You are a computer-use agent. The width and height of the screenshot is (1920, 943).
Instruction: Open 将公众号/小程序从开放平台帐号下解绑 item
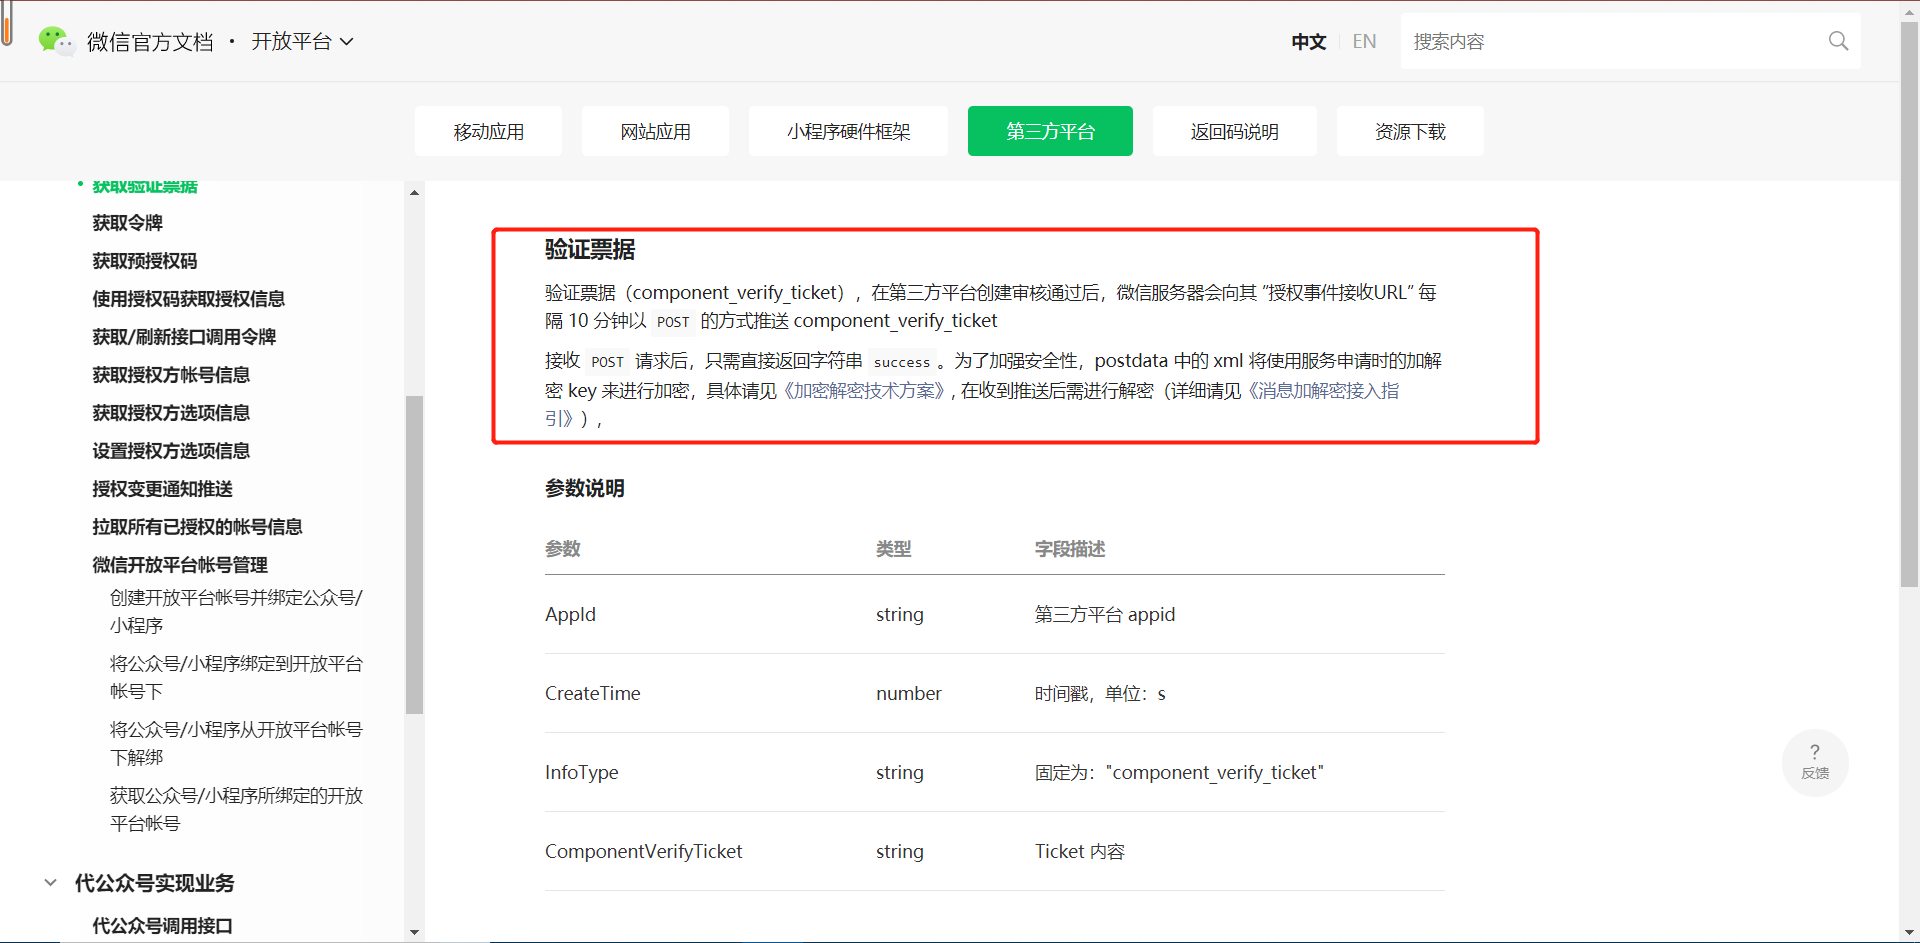pyautogui.click(x=236, y=743)
